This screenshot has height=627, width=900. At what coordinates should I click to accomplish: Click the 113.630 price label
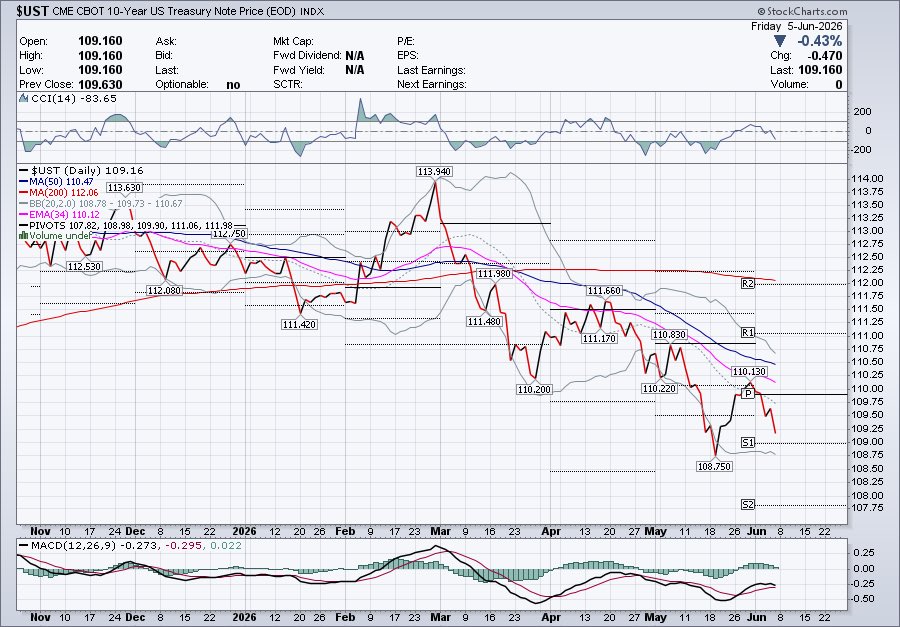pos(124,187)
